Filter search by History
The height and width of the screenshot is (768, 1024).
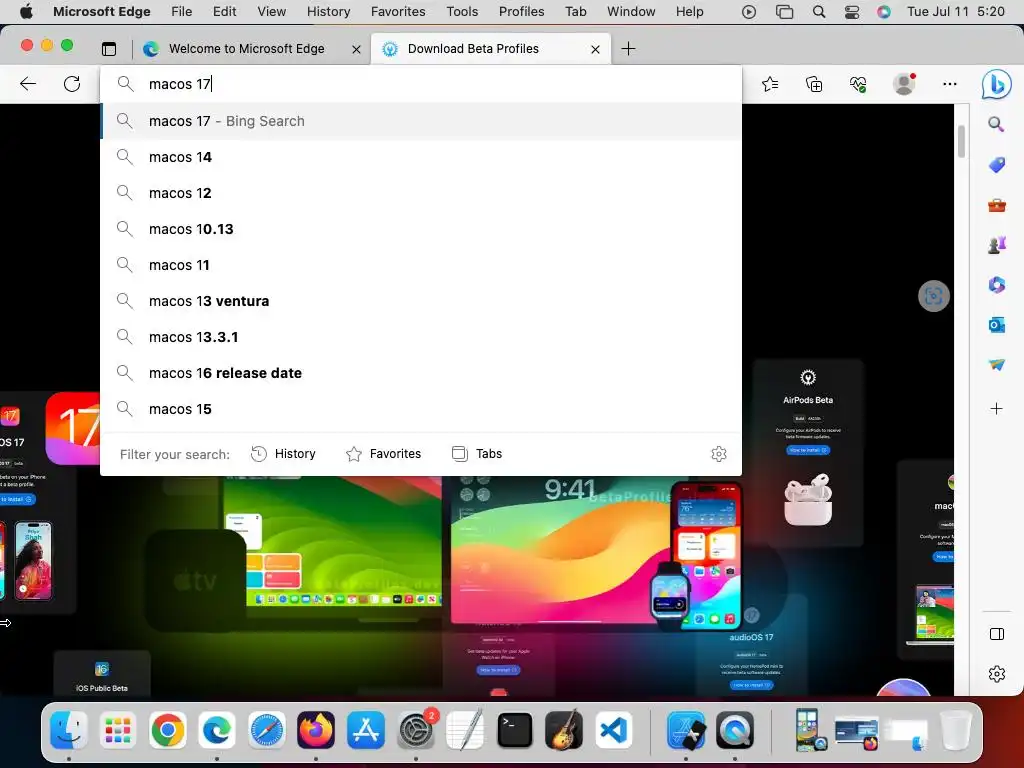click(x=283, y=454)
